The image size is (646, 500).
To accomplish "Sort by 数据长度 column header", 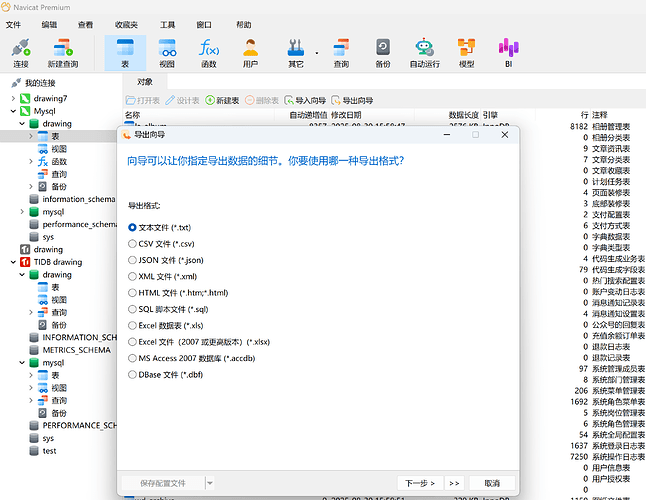I will (x=463, y=115).
